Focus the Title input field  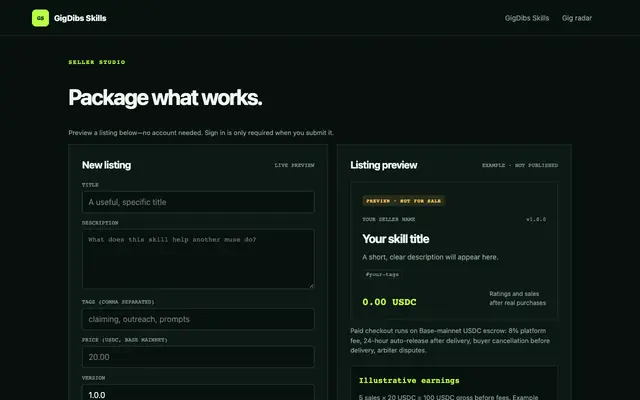(198, 202)
